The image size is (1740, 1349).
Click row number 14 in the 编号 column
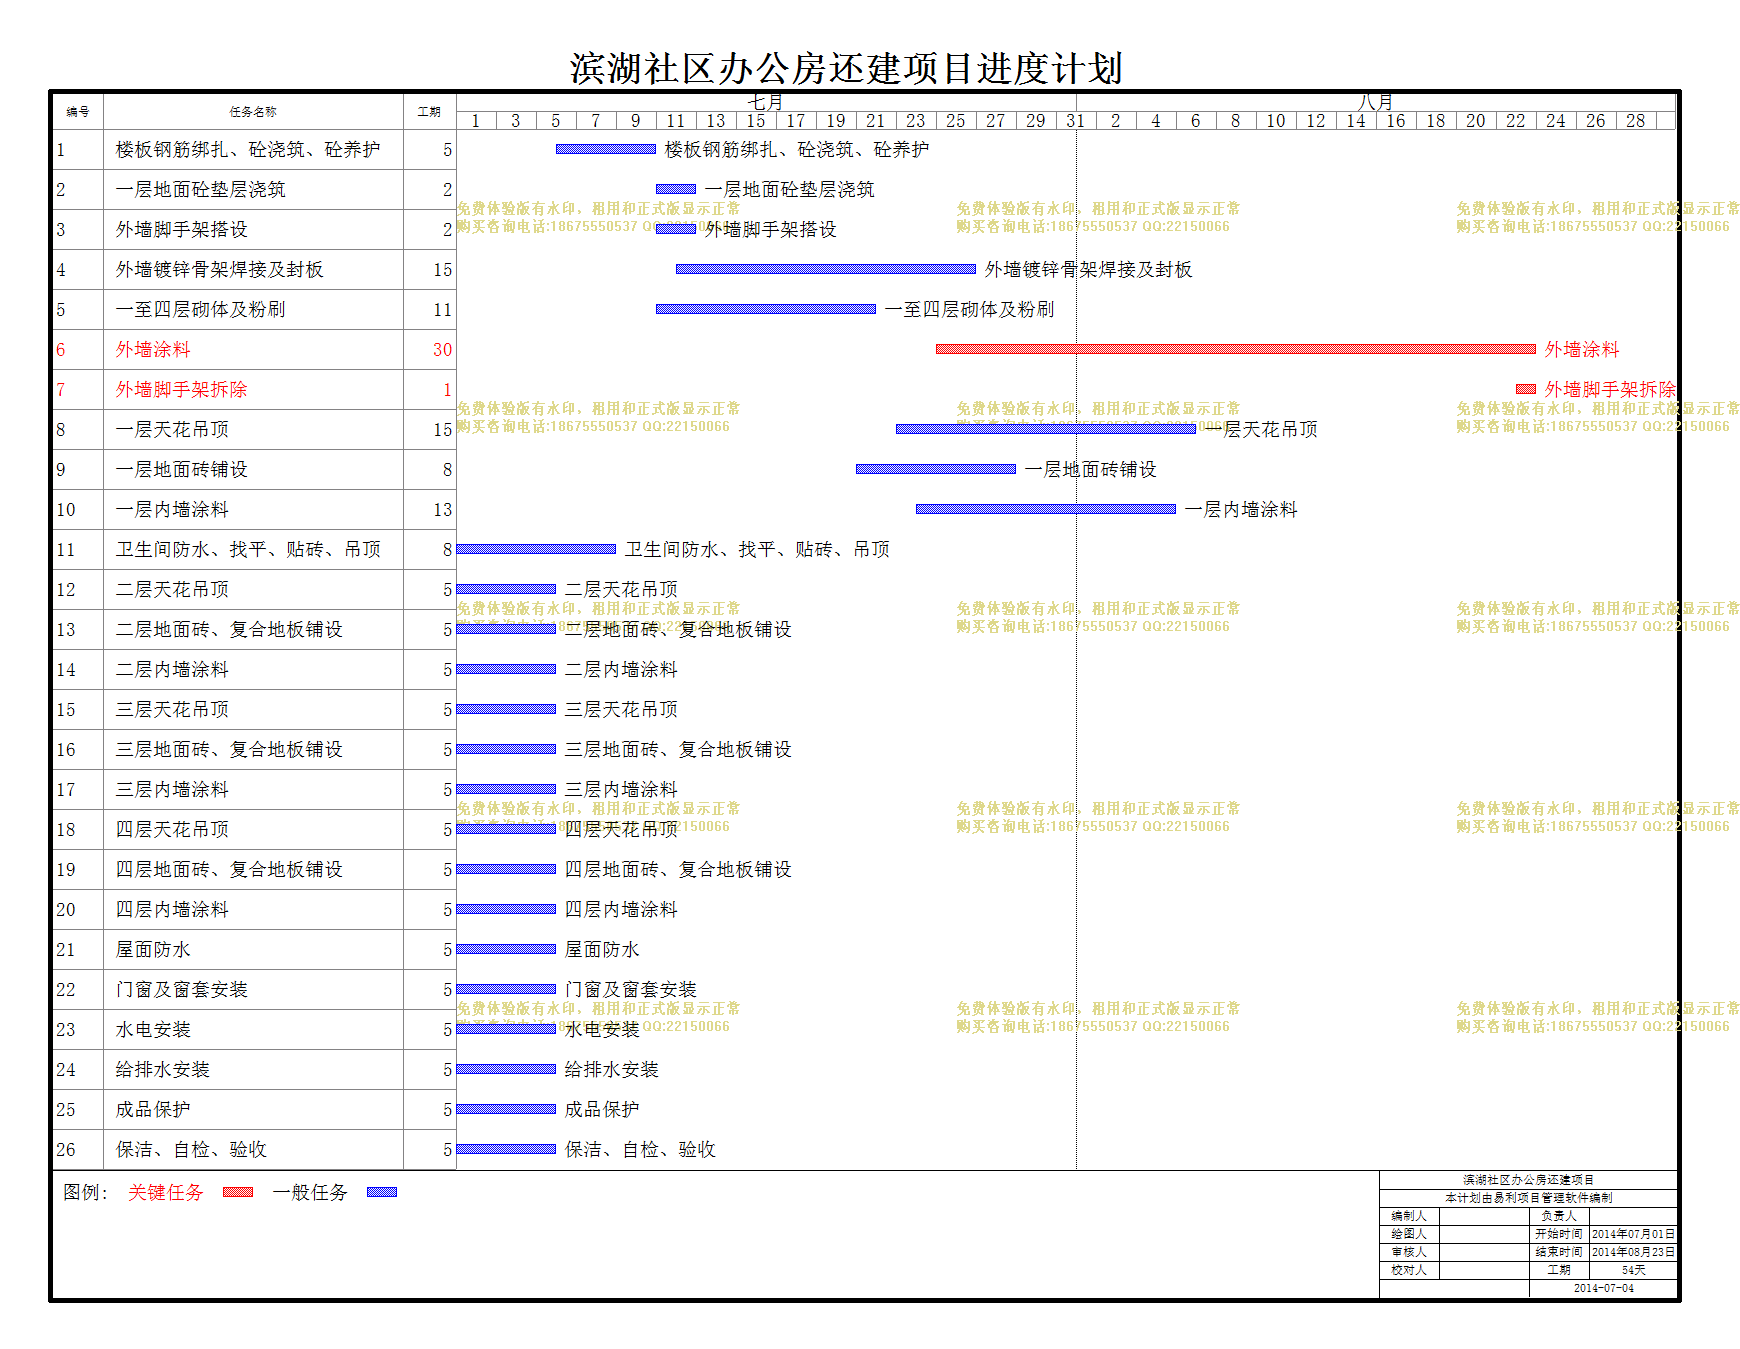tap(66, 669)
